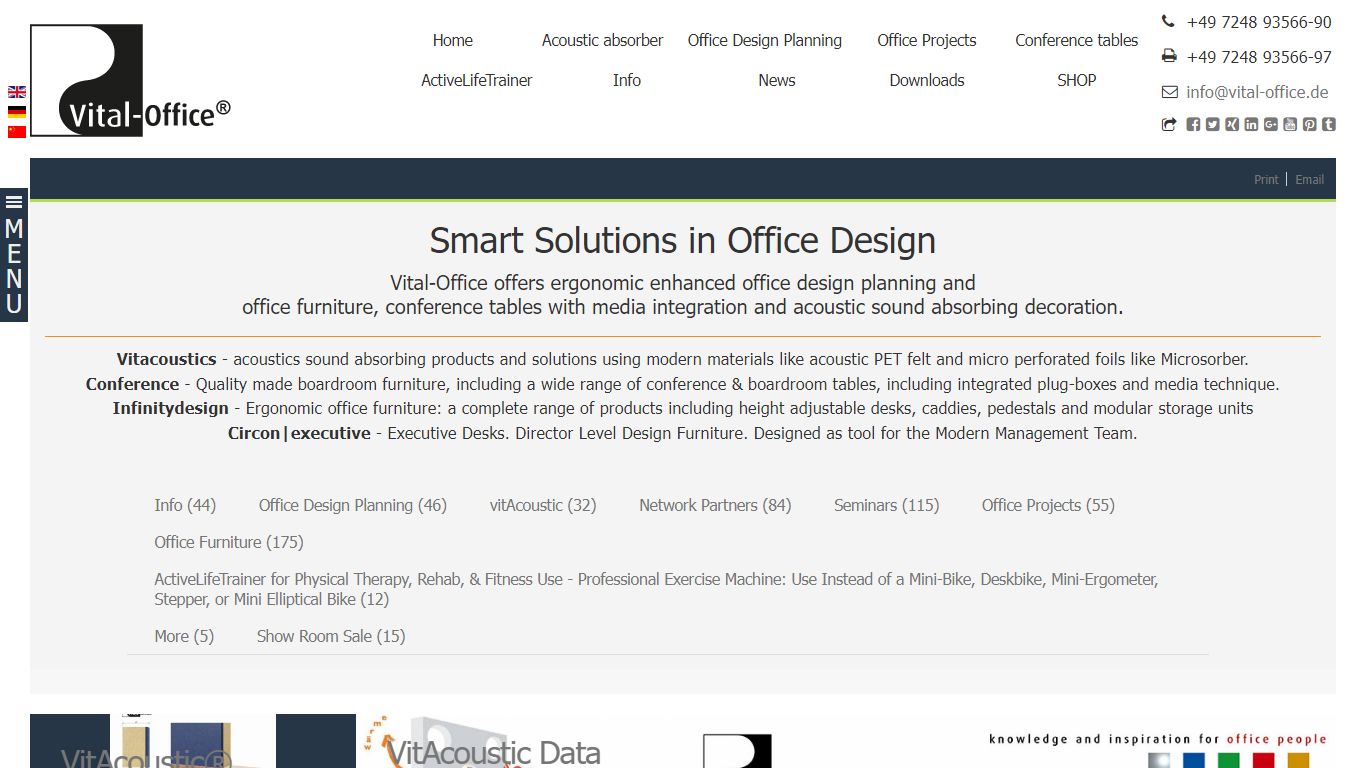This screenshot has height=768, width=1366.
Task: Open the black-and-white logo thumbnail at bottom
Action: click(x=737, y=751)
